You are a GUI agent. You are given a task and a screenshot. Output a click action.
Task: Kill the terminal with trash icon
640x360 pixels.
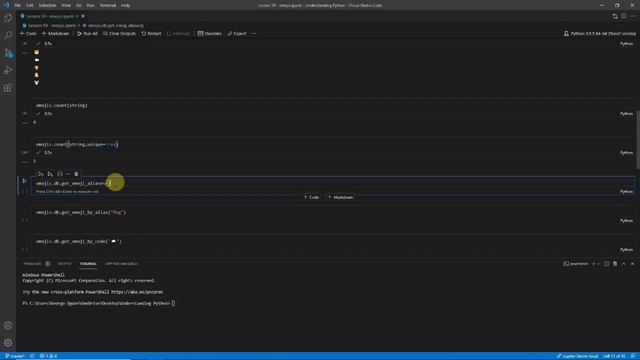615,264
